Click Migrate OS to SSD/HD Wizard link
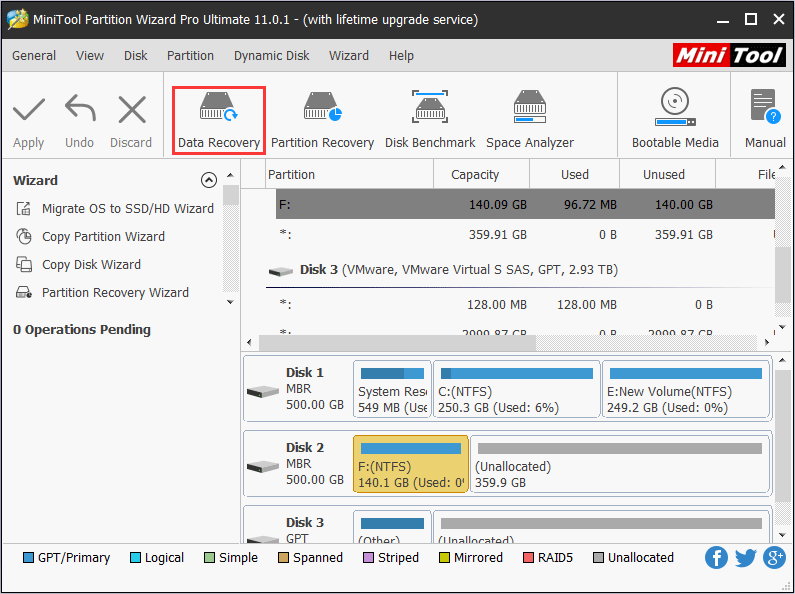 (x=128, y=208)
